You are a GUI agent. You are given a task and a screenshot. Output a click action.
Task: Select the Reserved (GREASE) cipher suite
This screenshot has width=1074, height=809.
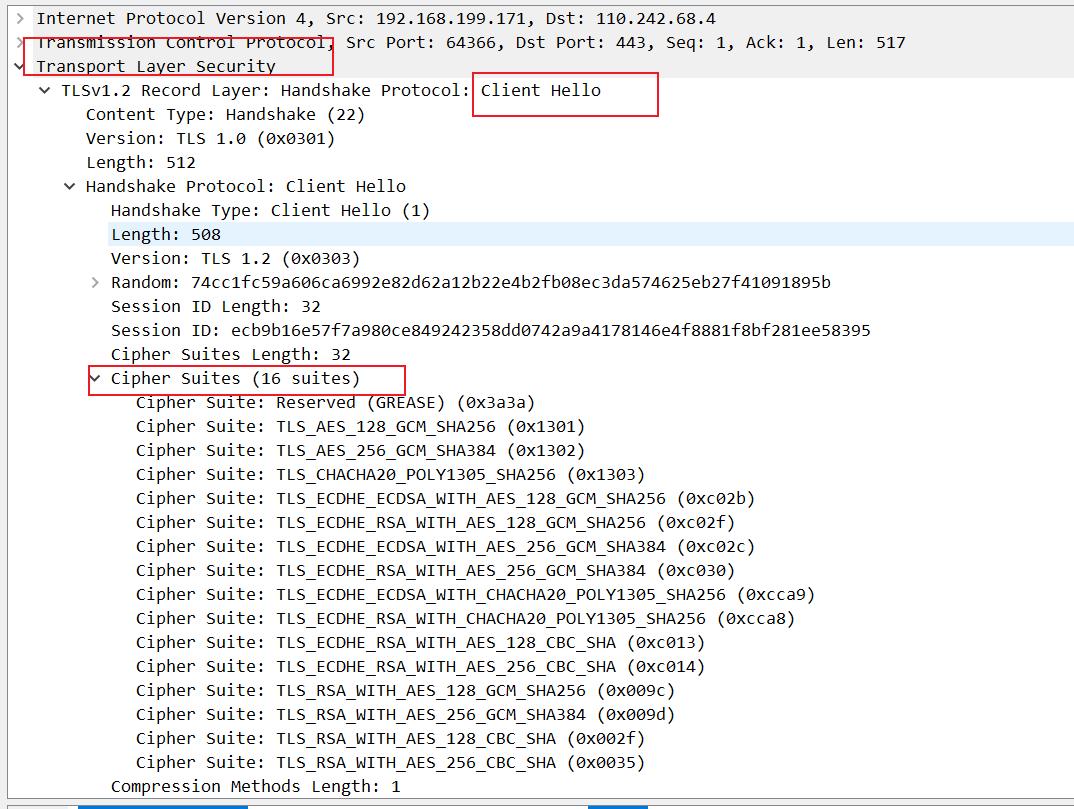[x=335, y=402]
